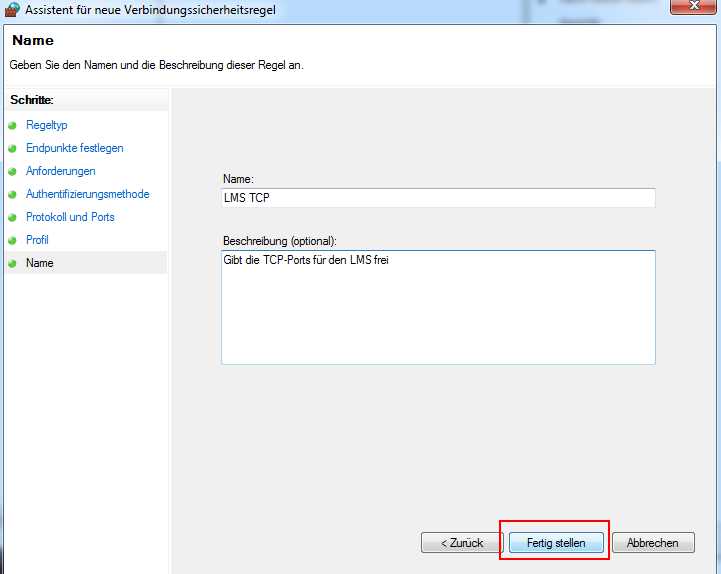Go back with the Zurück button
The image size is (721, 574).
point(462,543)
